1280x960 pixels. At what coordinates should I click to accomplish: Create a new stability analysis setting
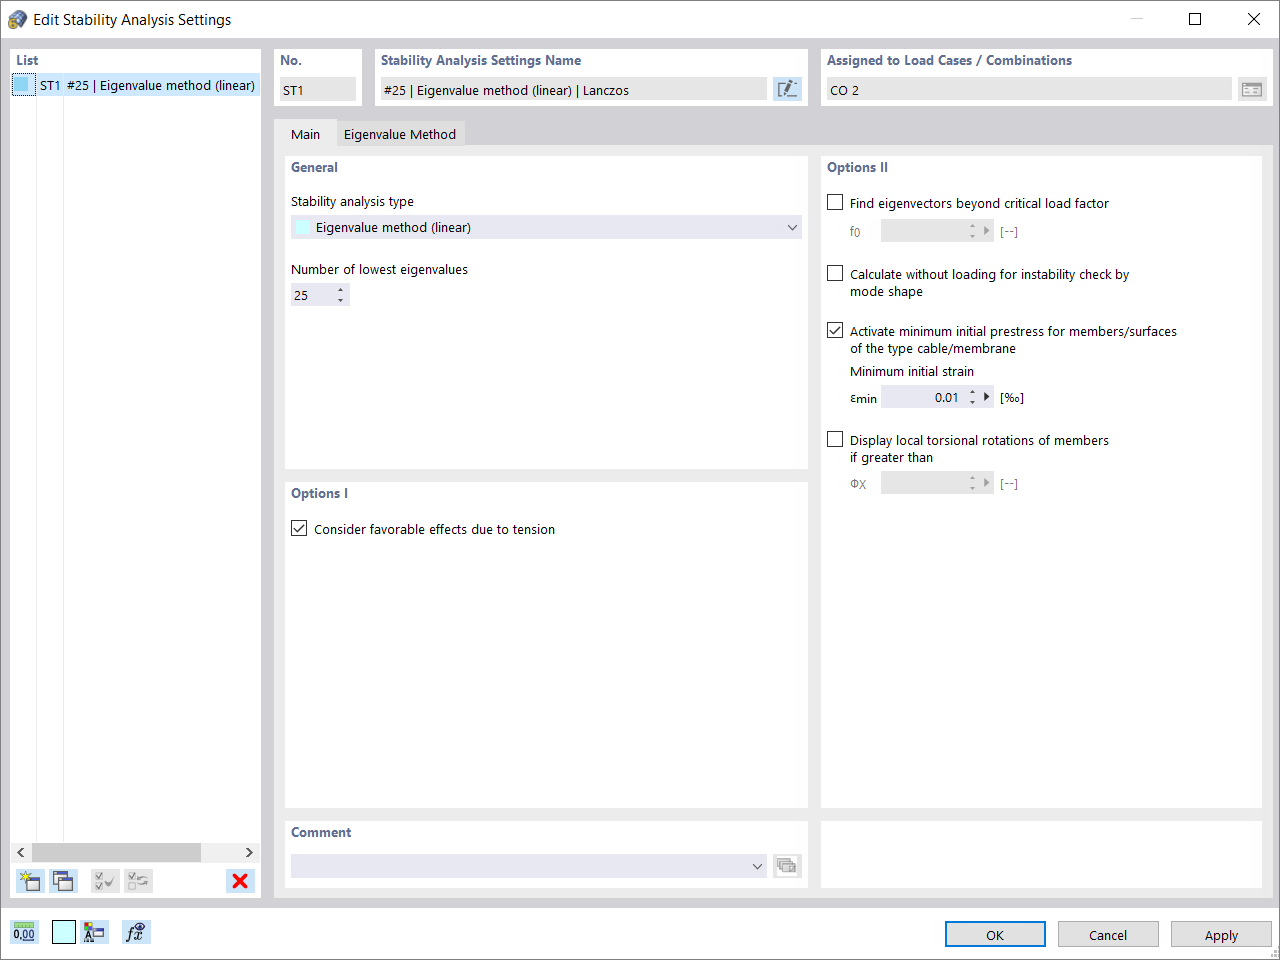click(x=29, y=881)
